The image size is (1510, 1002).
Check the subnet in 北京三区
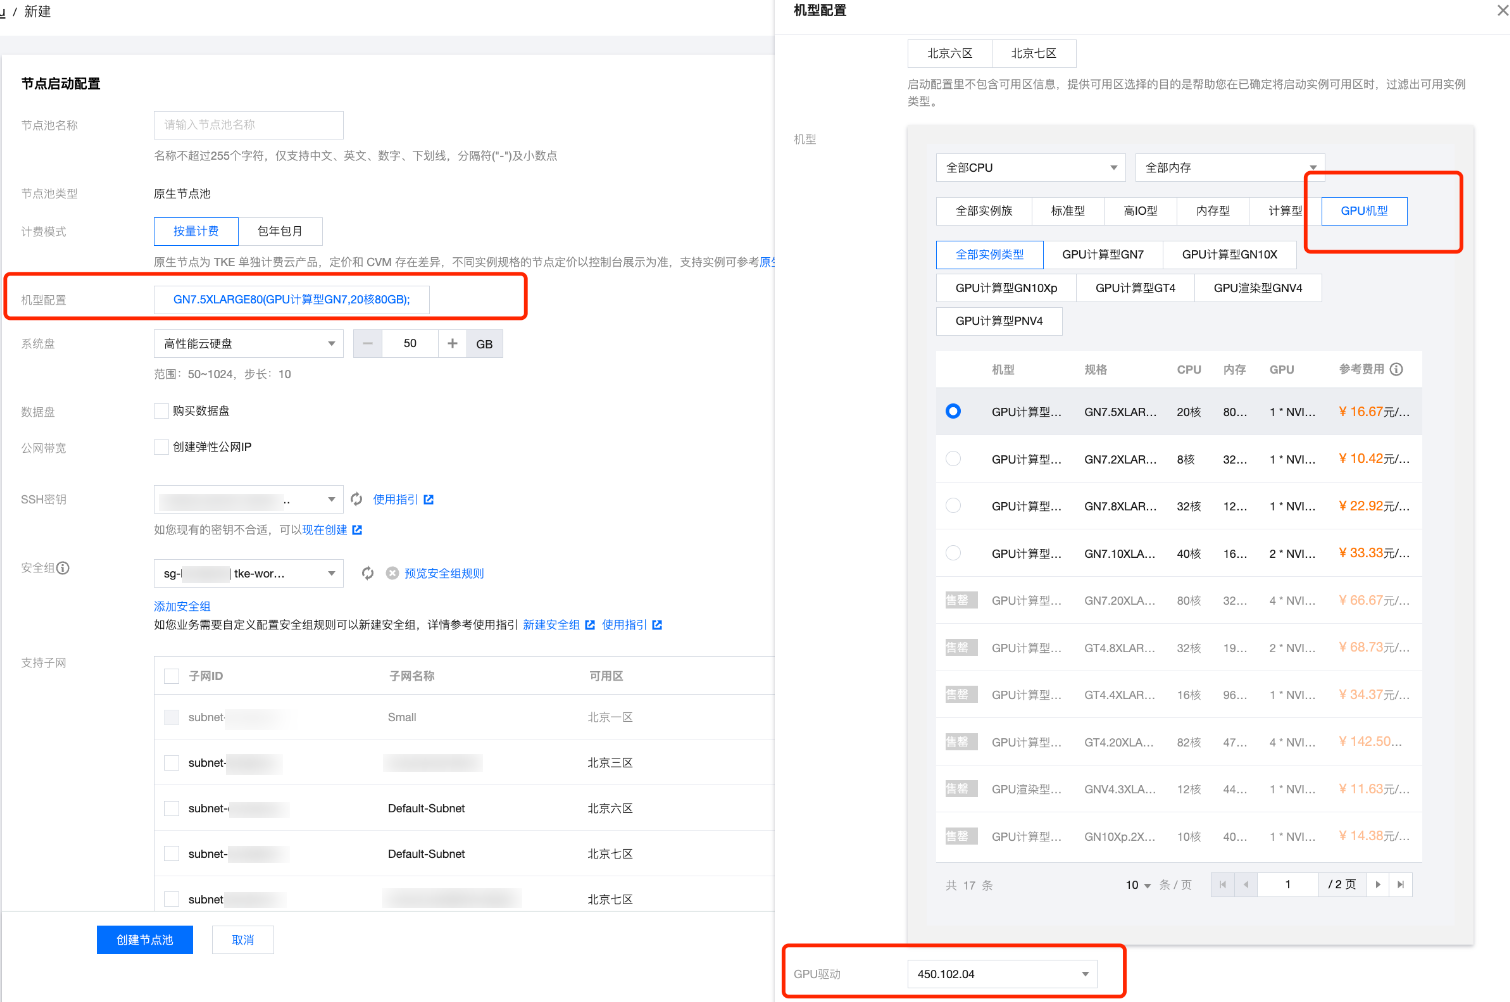(171, 763)
